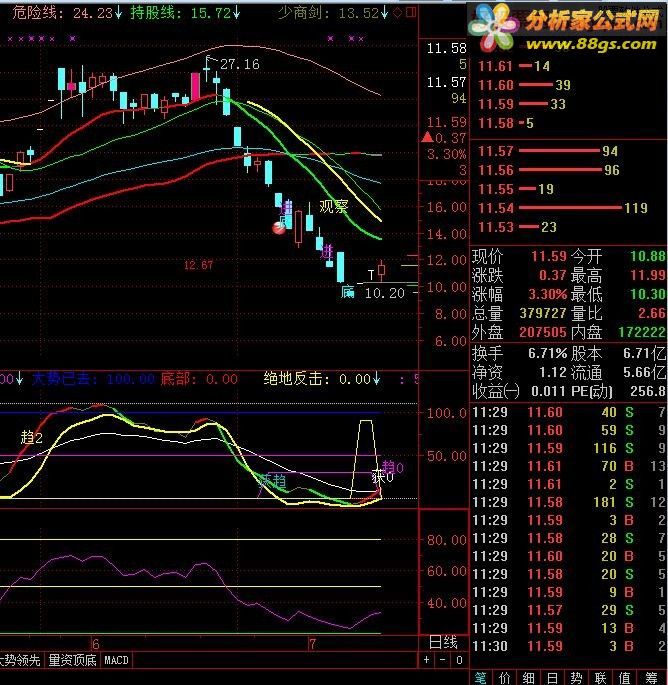The image size is (668, 685).
Task: Click the 趋2 label in the sub-chart
Action: (31, 437)
